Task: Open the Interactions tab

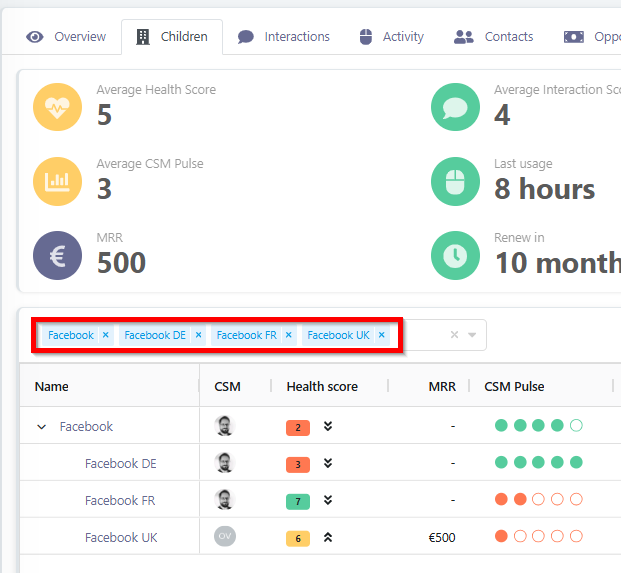Action: (284, 37)
